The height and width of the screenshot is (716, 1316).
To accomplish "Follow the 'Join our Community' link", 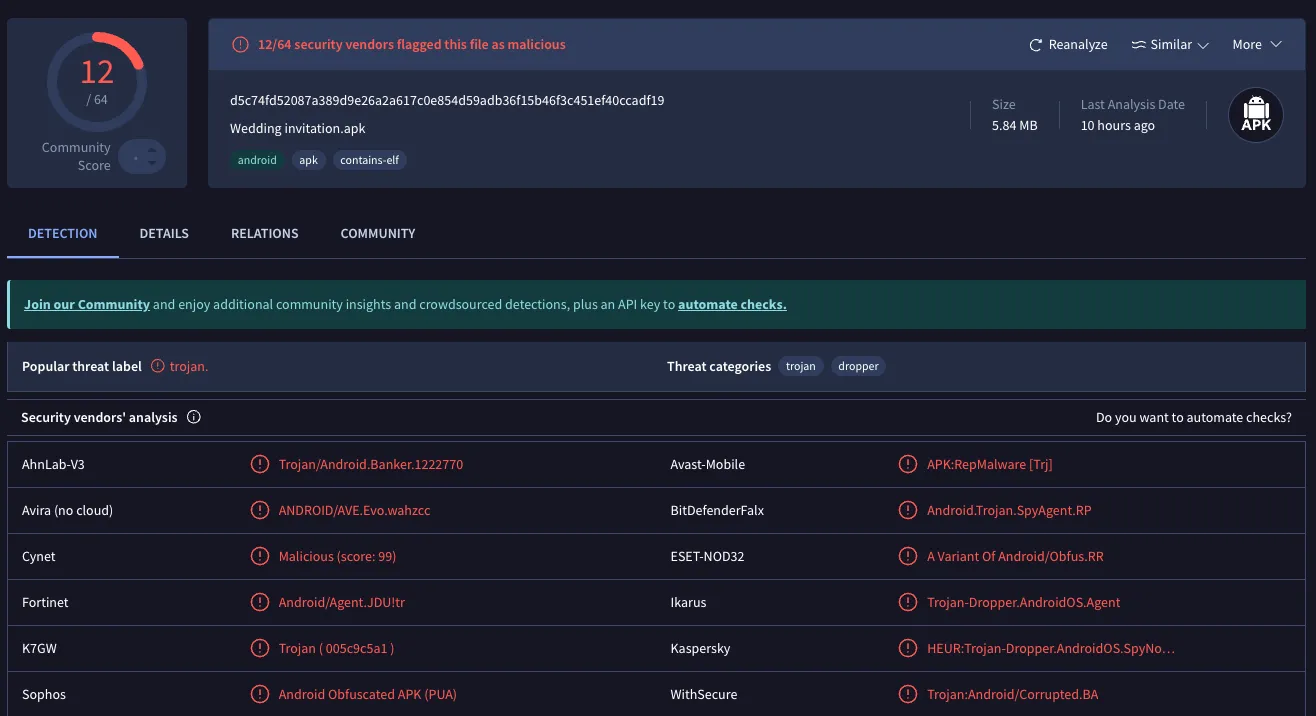I will (87, 305).
